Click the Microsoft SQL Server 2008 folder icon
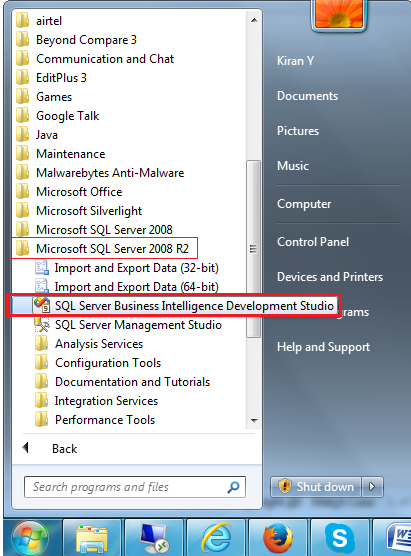 click(23, 229)
